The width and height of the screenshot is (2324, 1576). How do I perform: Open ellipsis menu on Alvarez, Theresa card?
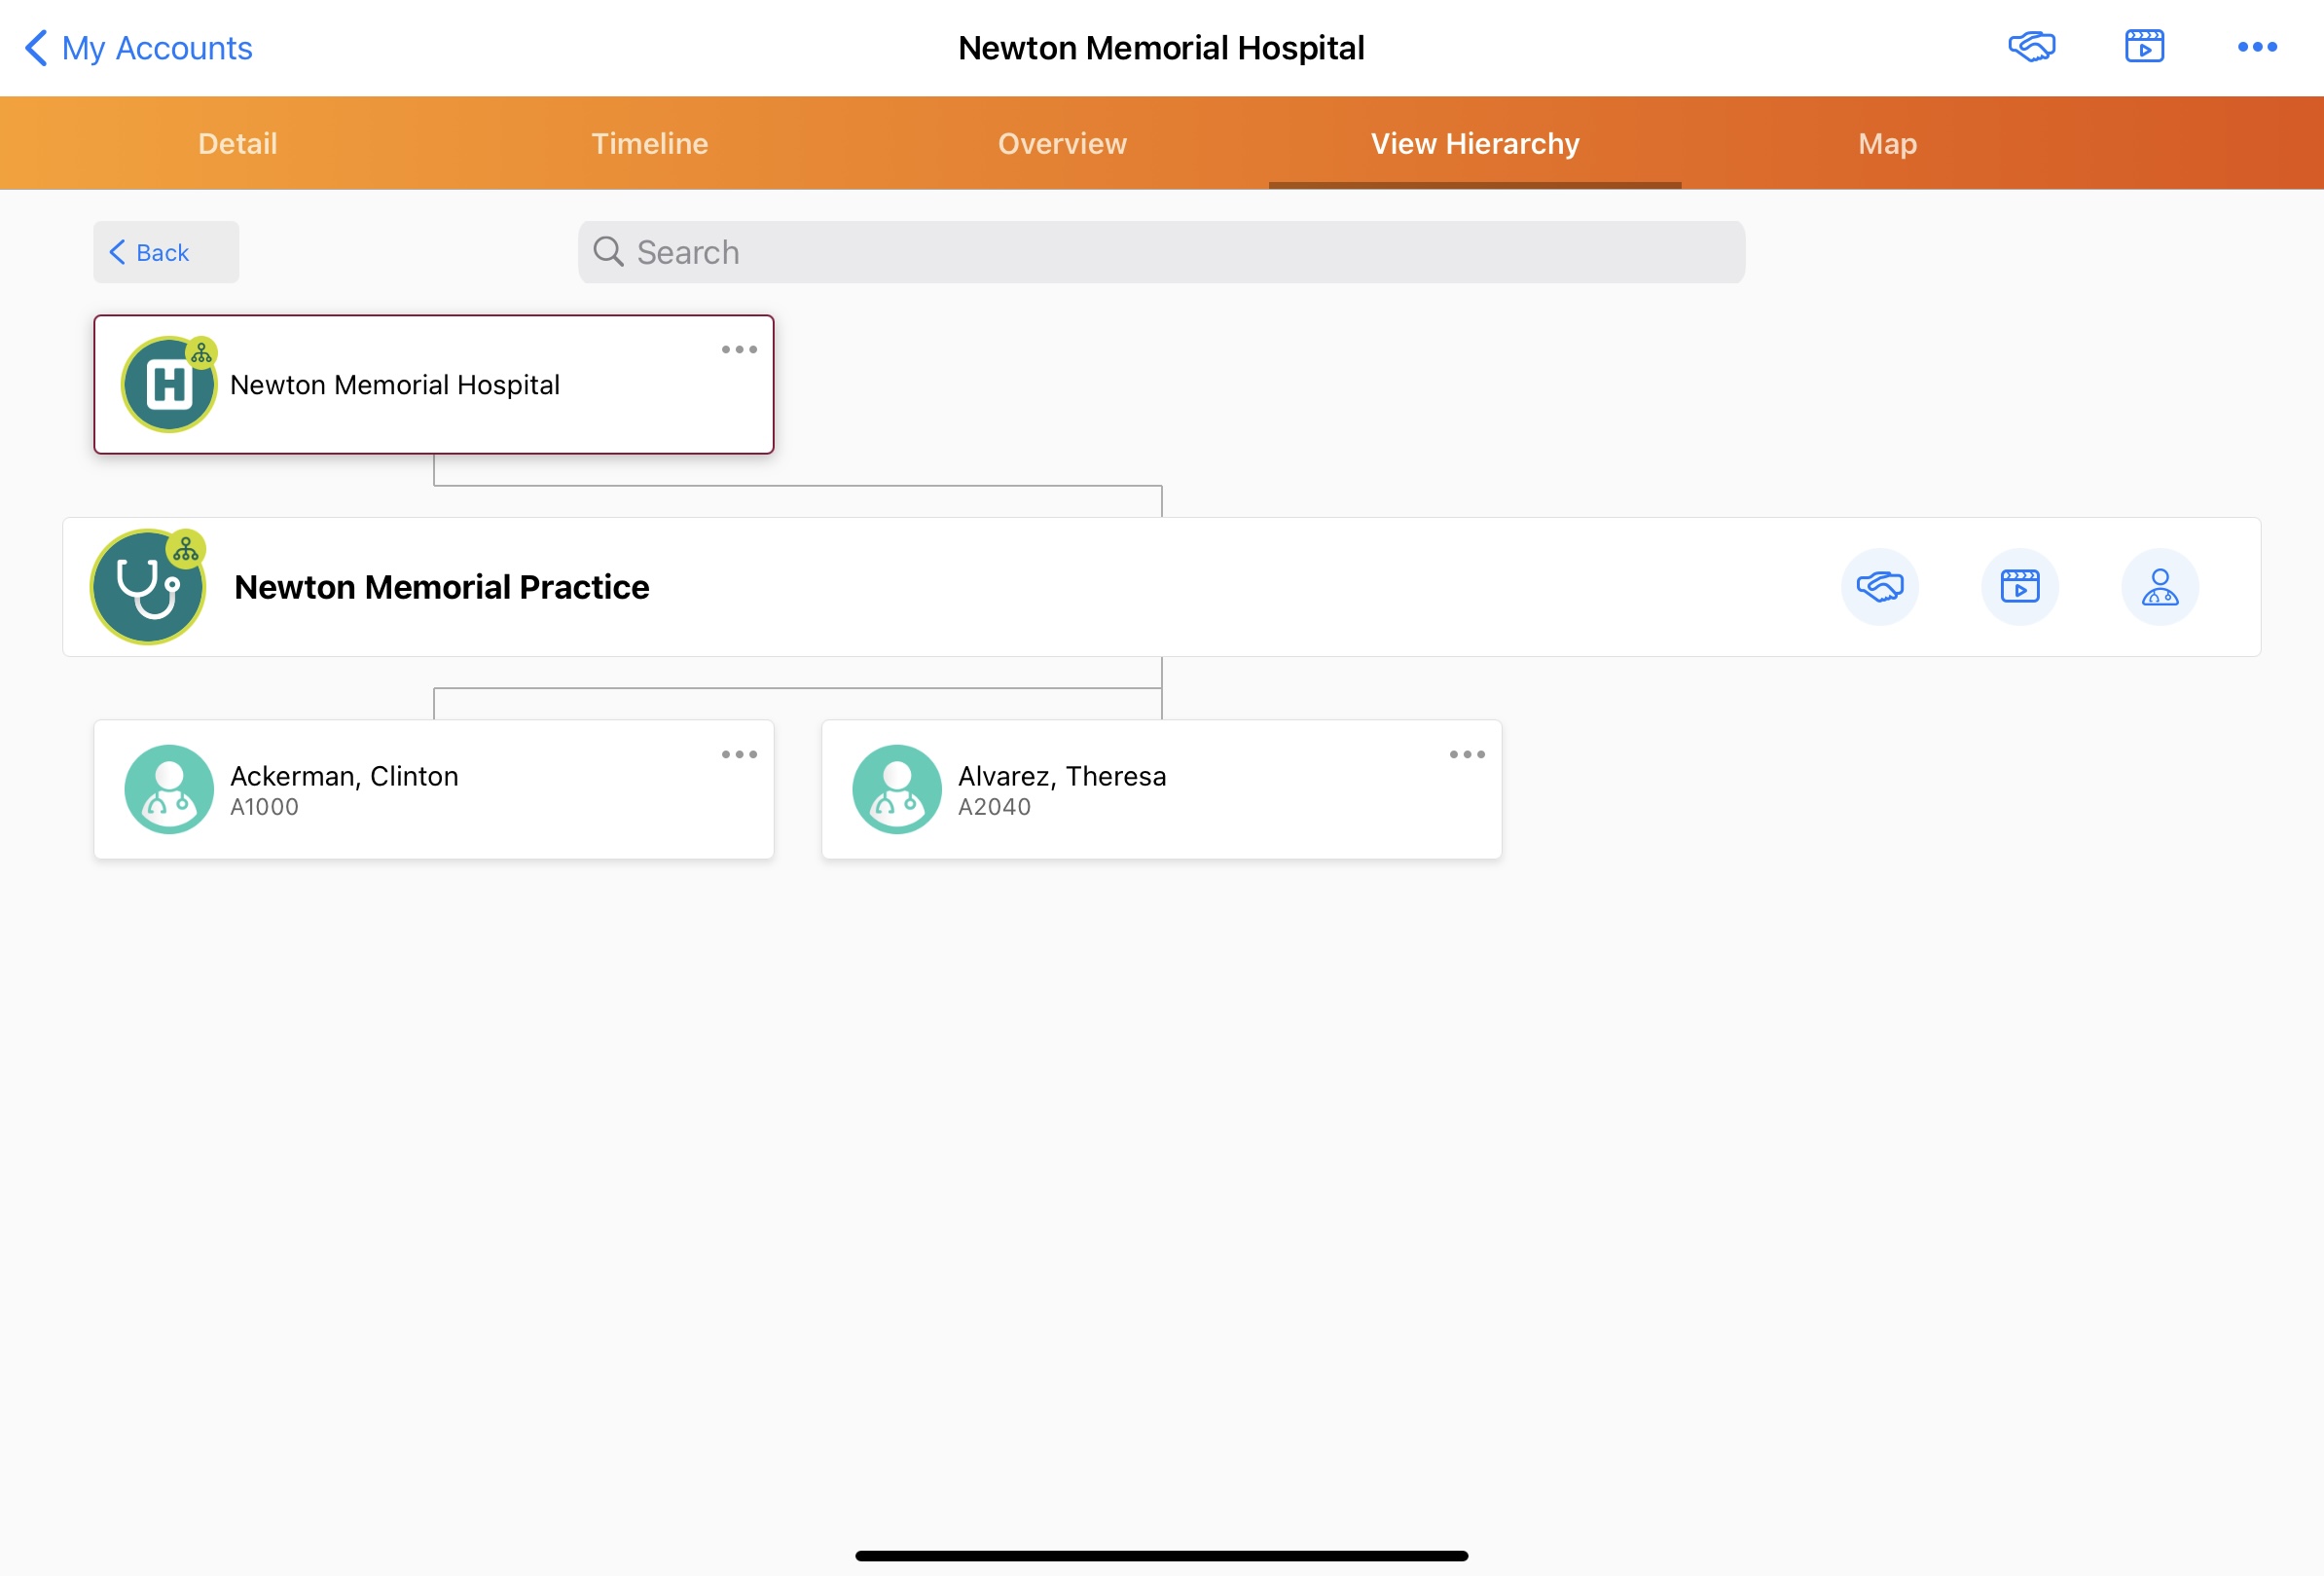point(1466,755)
